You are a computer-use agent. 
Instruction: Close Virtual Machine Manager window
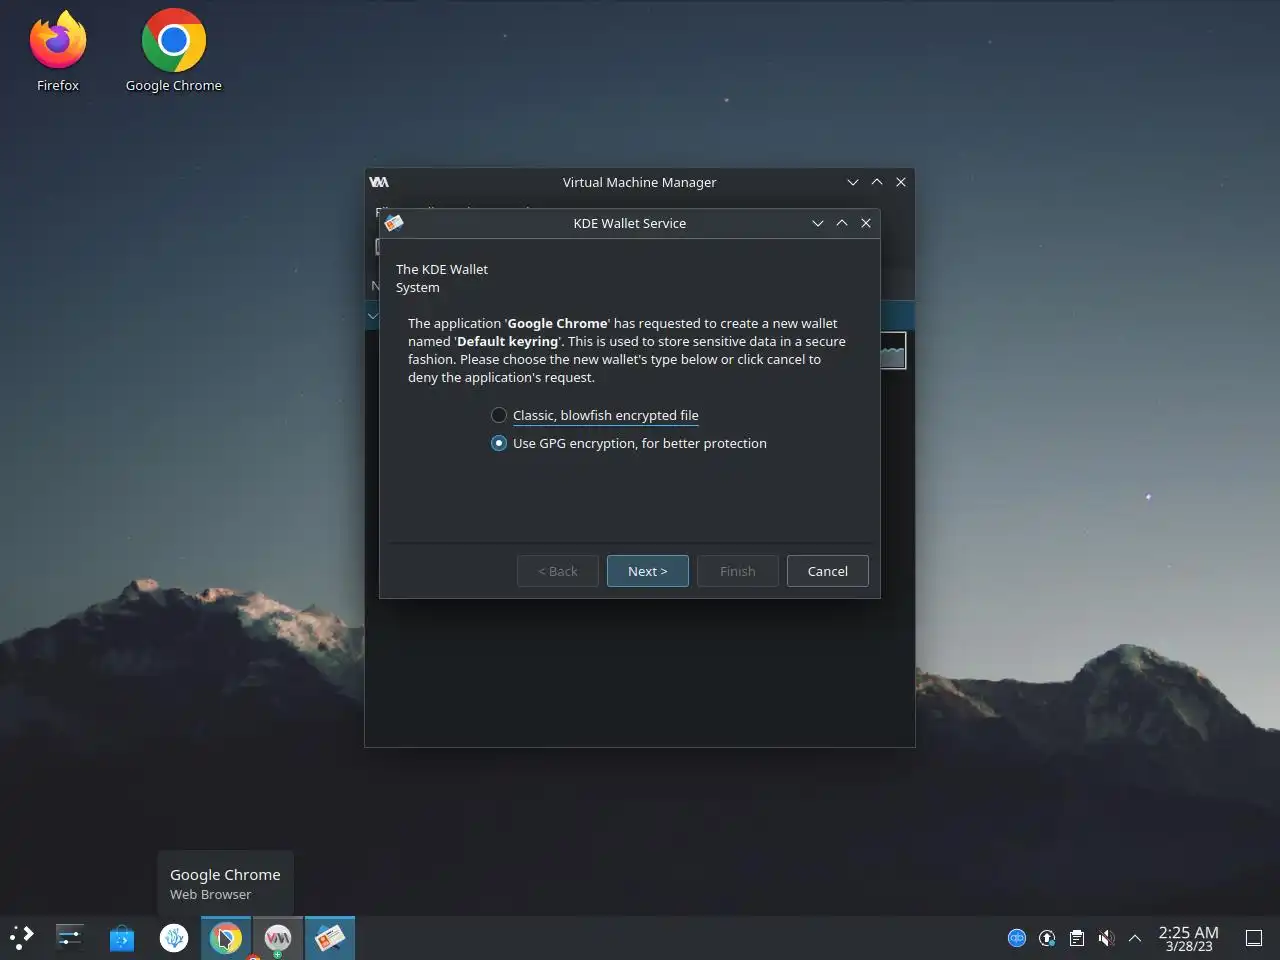[x=901, y=182]
